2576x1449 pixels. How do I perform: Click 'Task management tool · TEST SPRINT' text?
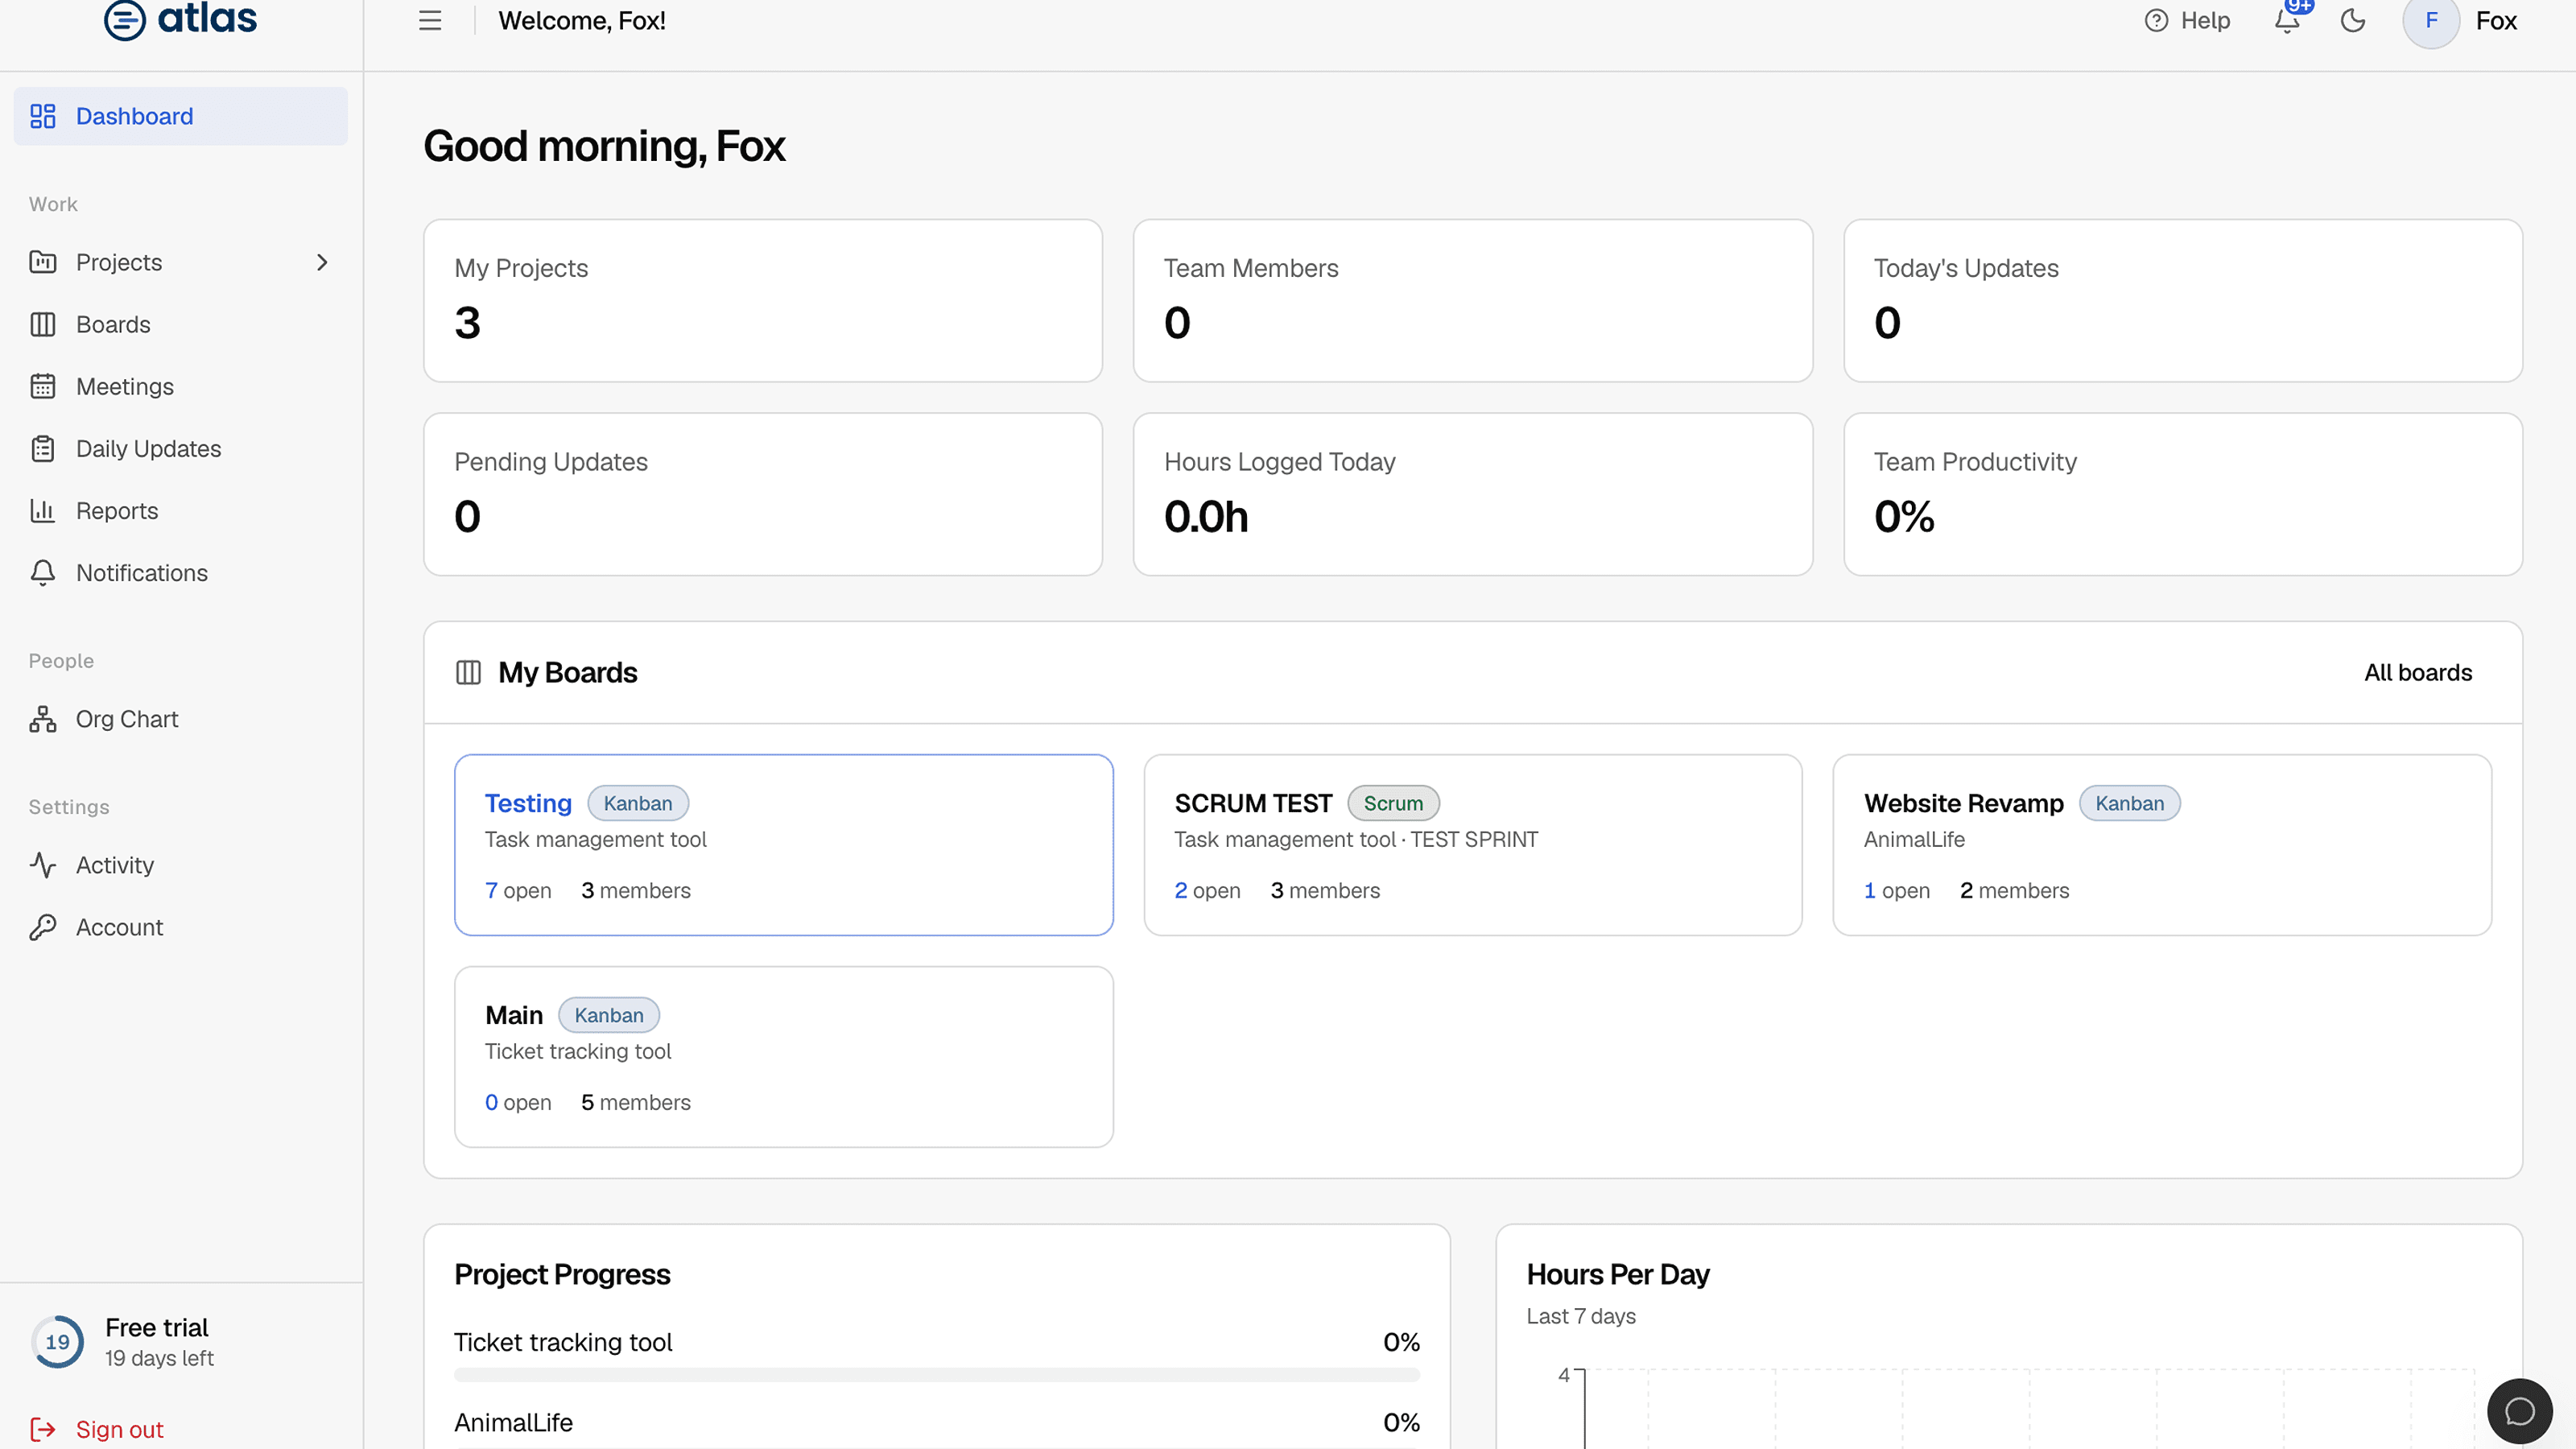pyautogui.click(x=1356, y=839)
